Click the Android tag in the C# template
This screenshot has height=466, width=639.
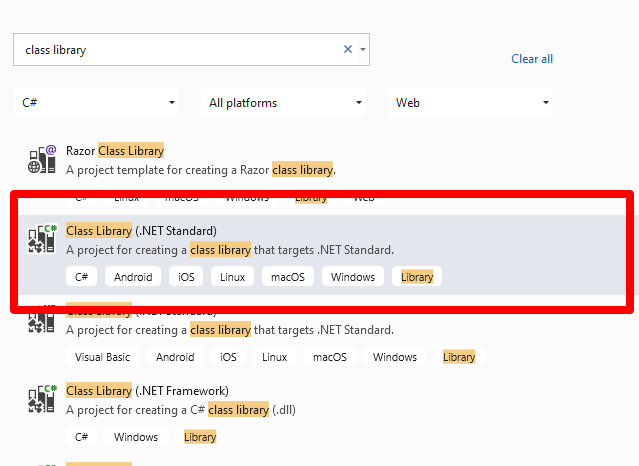point(133,277)
